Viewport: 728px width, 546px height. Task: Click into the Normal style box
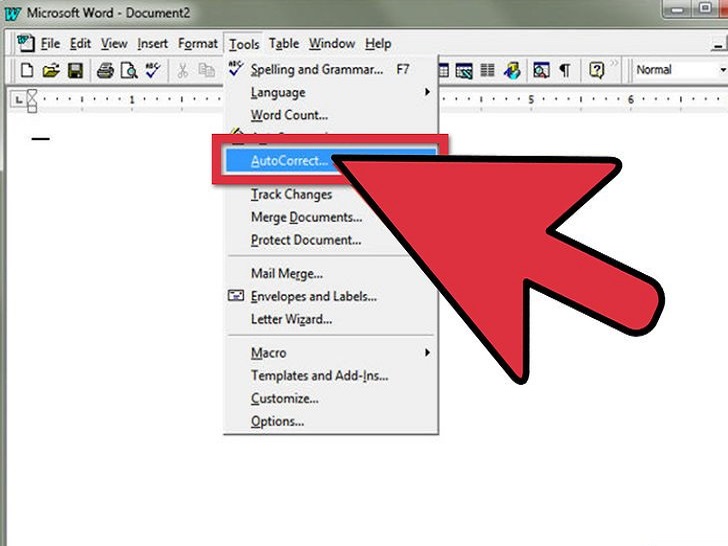coord(675,70)
